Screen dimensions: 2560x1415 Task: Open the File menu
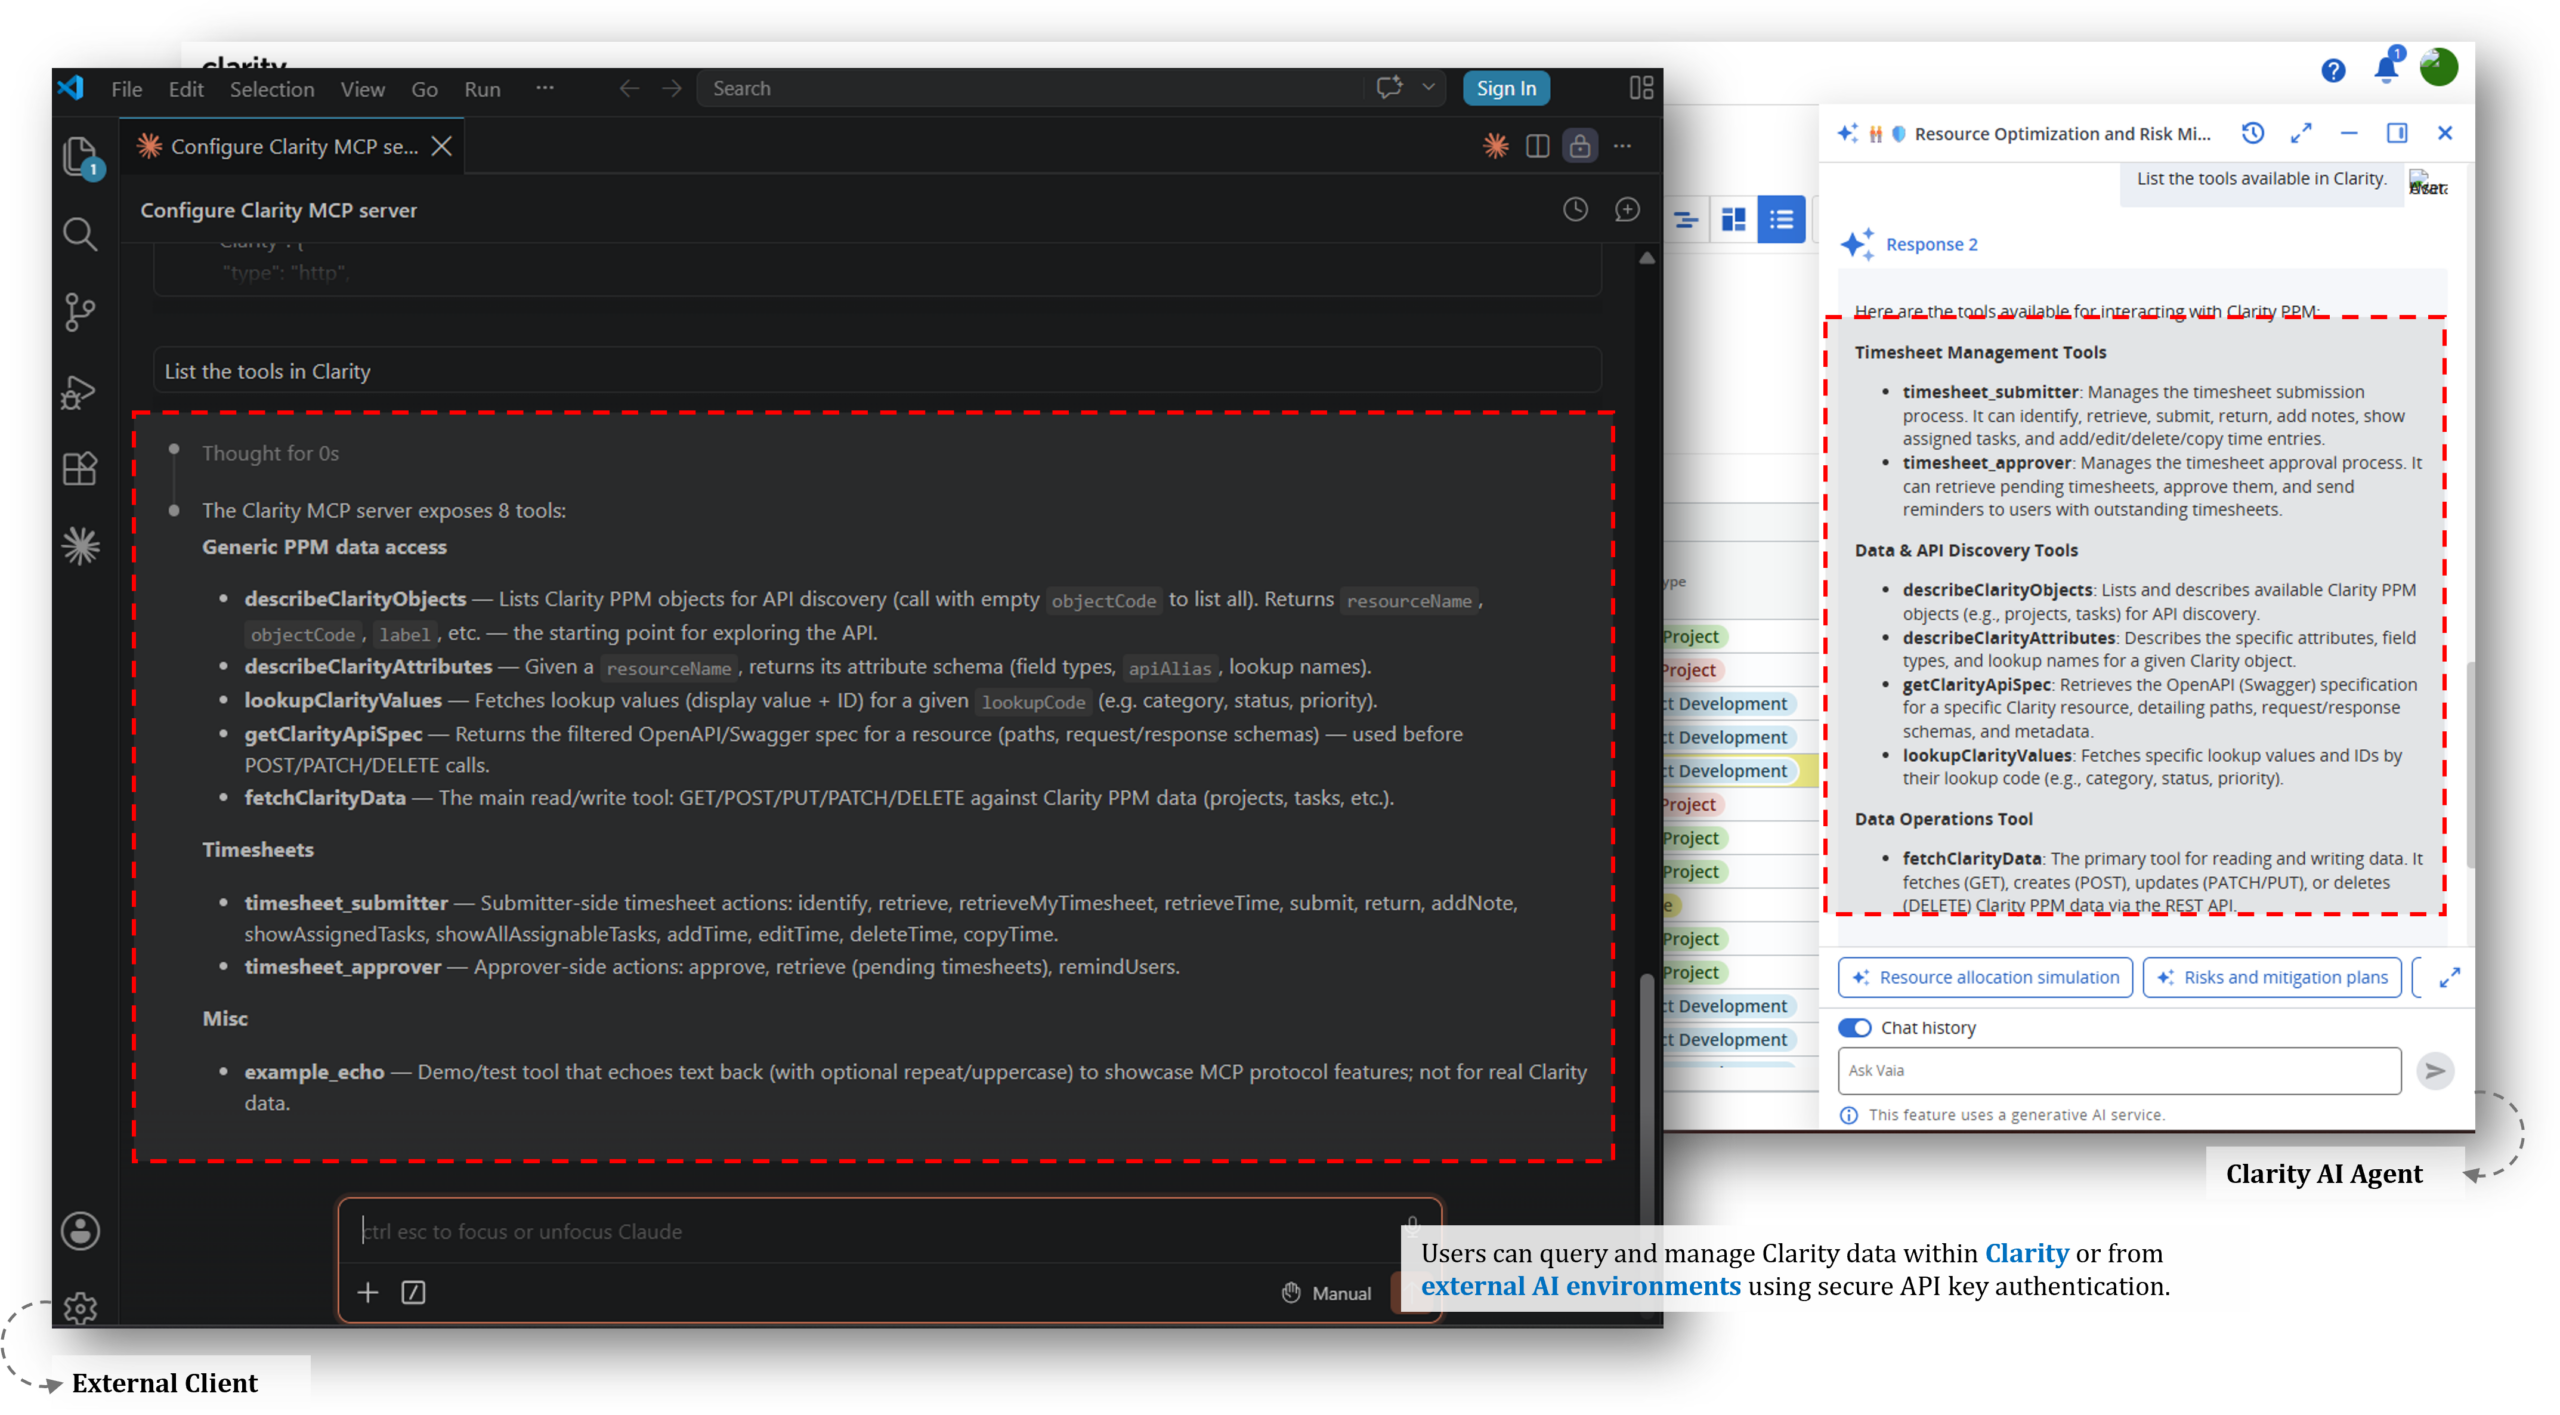[x=126, y=89]
